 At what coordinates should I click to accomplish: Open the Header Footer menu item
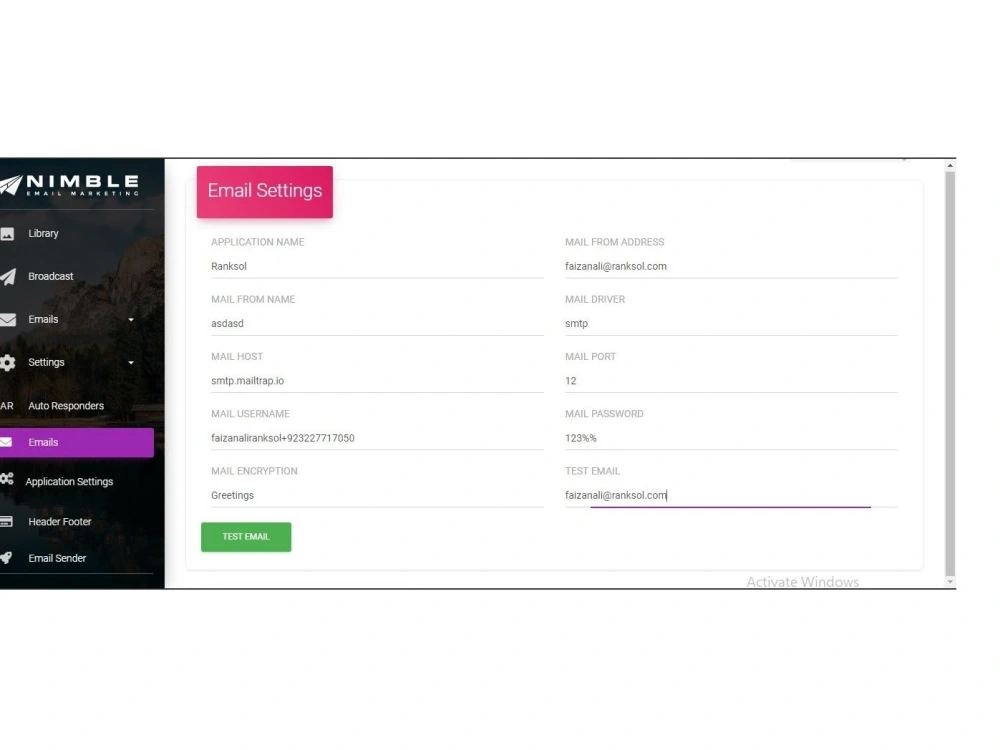tap(59, 522)
